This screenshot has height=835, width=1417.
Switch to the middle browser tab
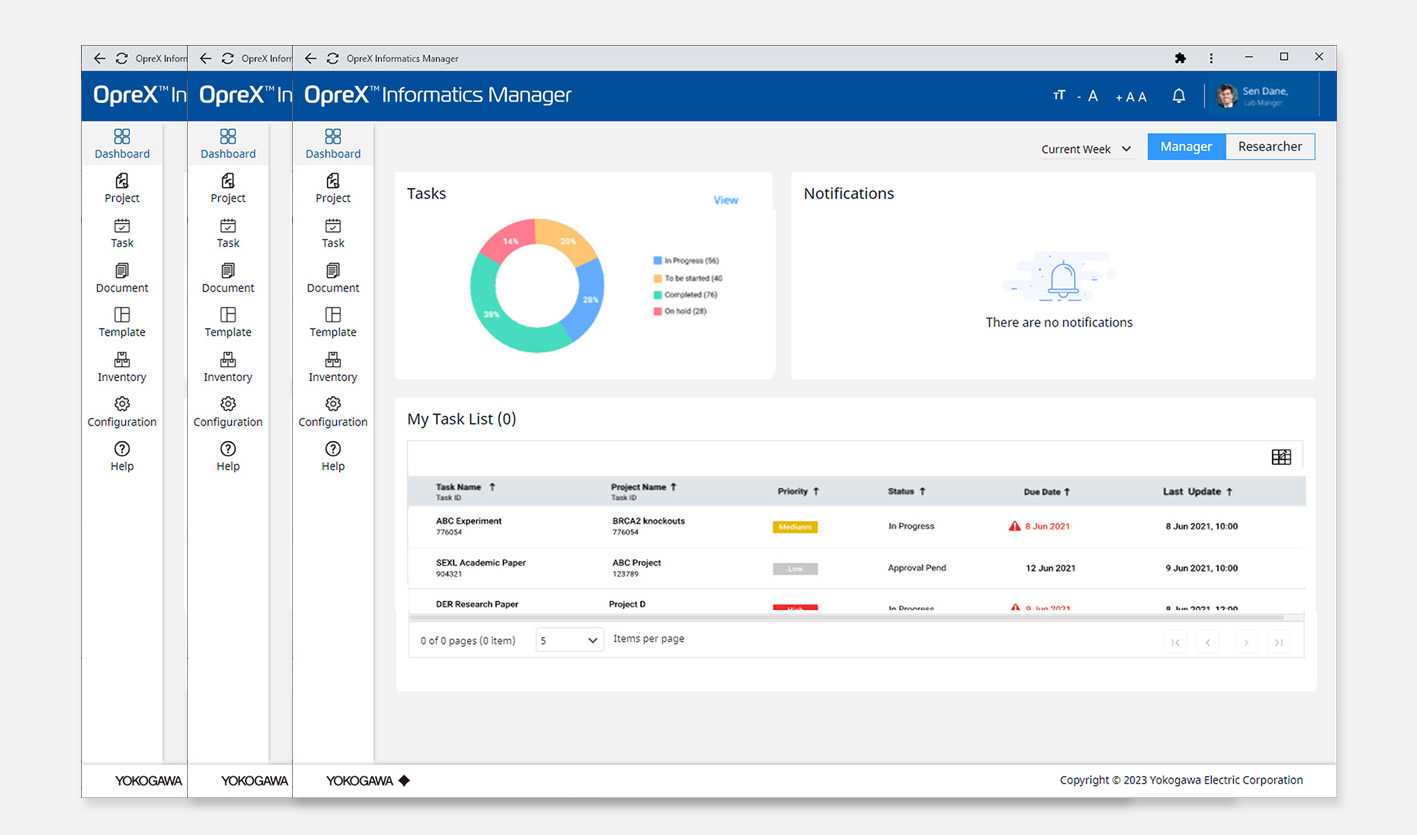point(240,58)
